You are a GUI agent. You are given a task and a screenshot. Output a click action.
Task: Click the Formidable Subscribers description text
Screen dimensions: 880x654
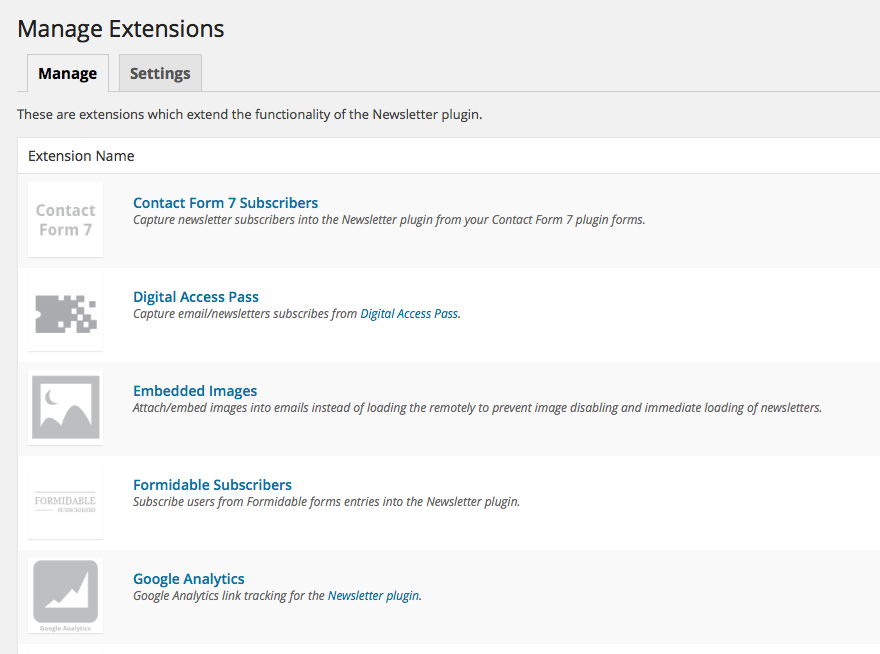[x=326, y=502]
